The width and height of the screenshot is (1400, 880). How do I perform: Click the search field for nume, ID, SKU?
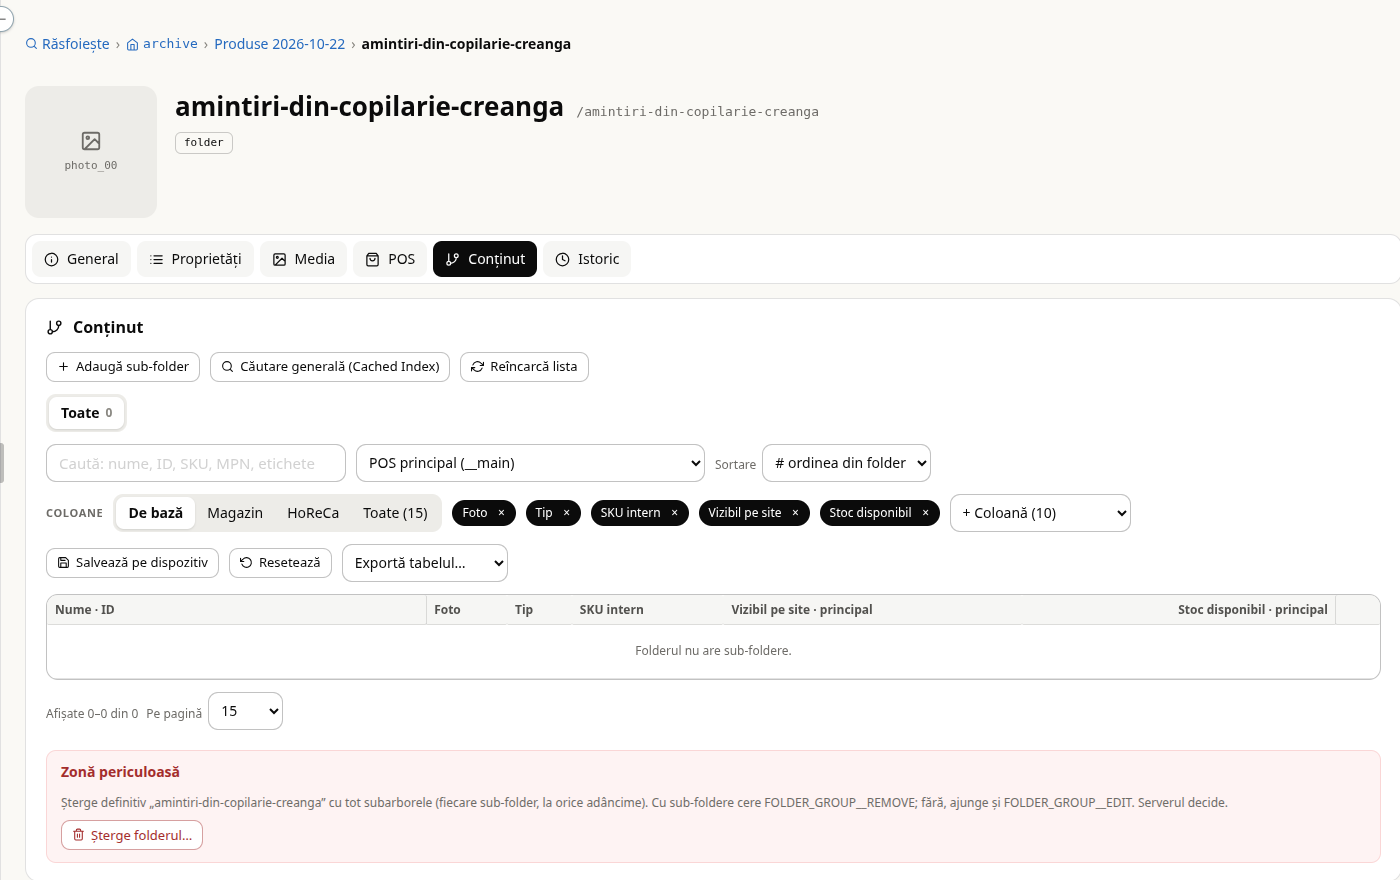point(196,463)
